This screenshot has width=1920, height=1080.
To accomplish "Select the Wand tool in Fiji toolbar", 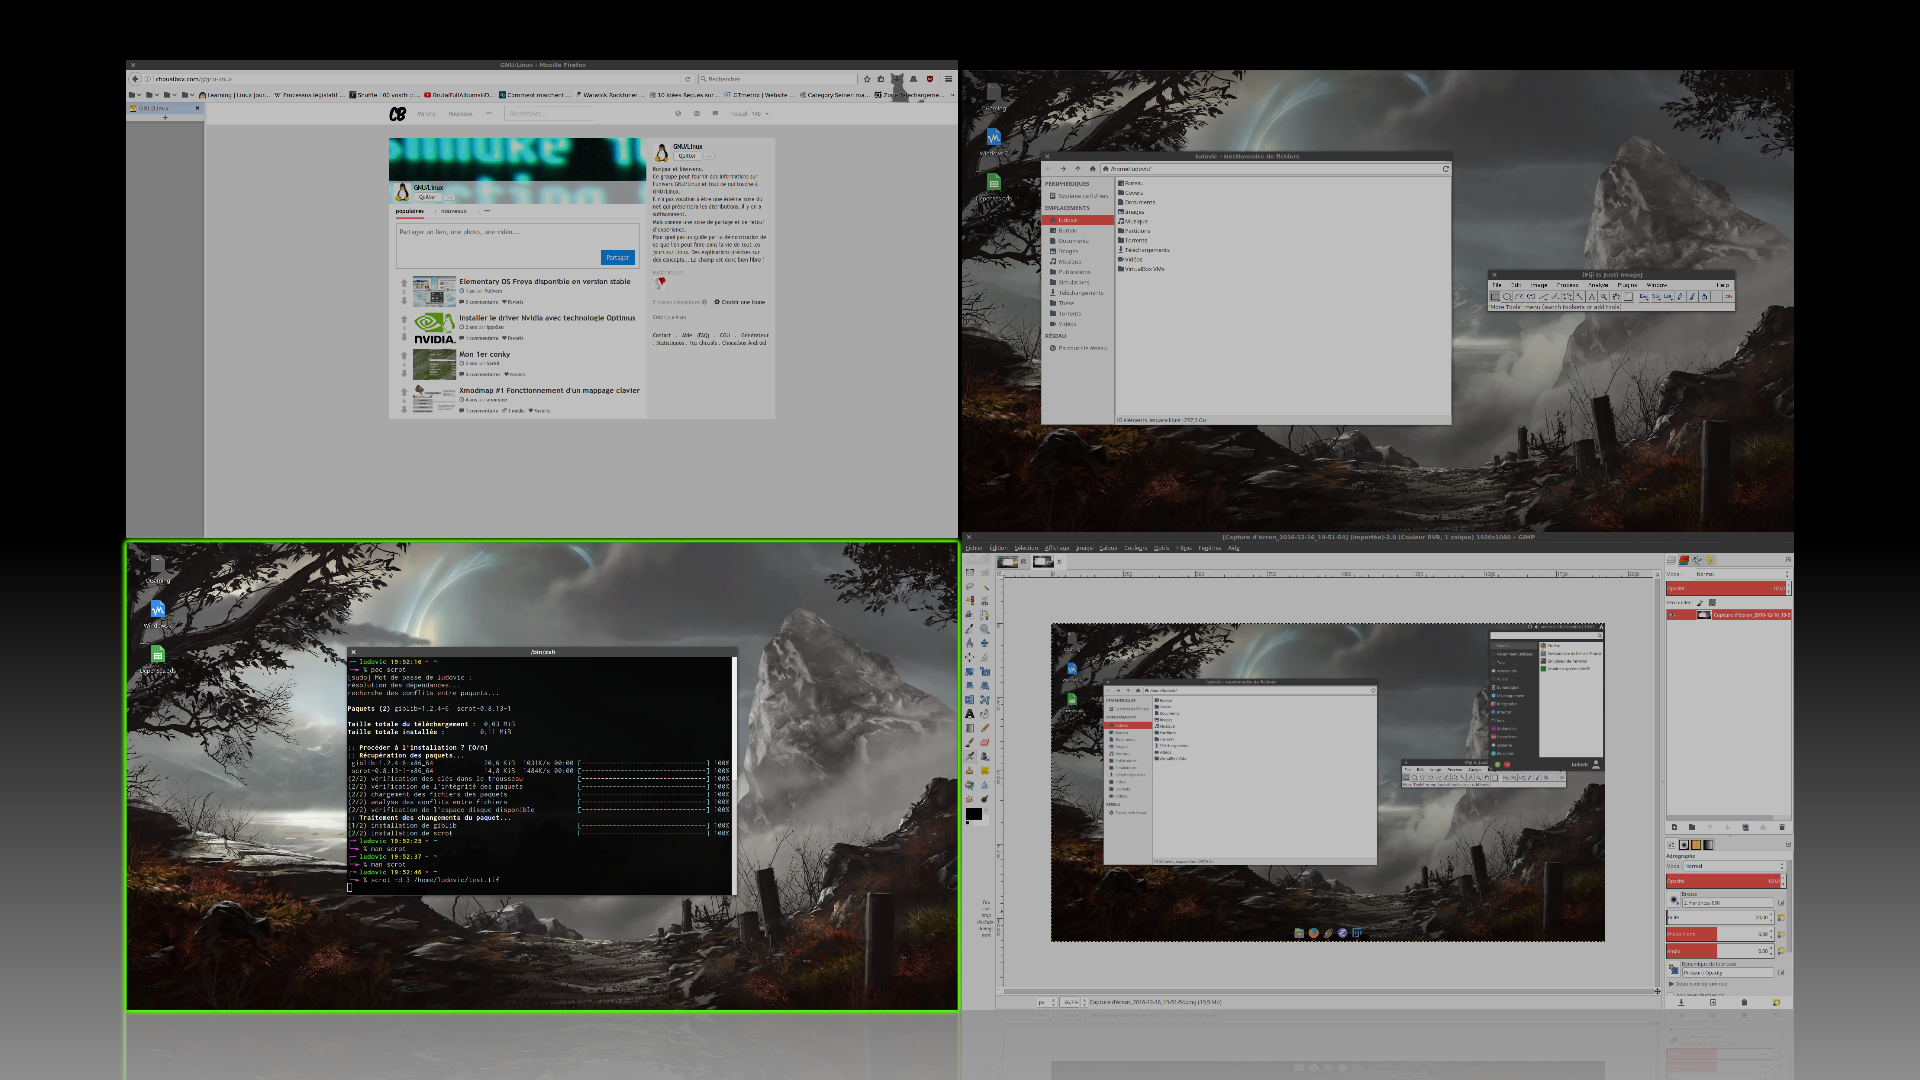I will [1580, 297].
